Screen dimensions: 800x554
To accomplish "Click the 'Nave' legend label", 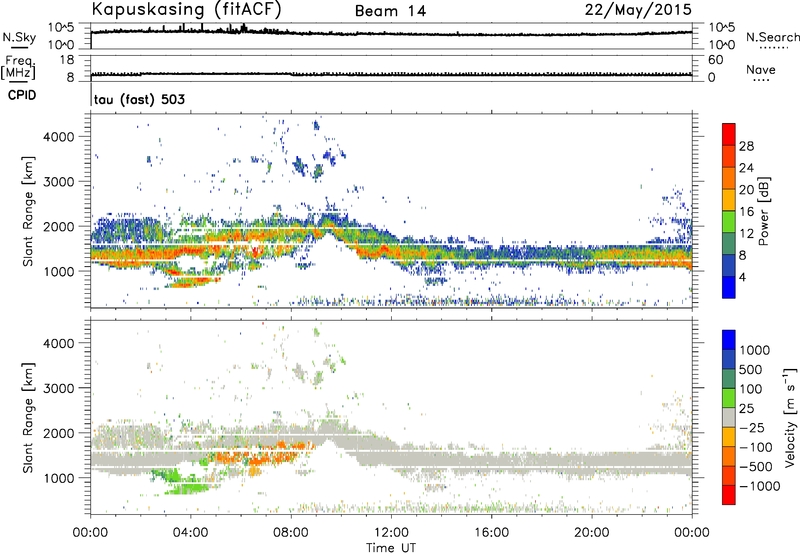I will [761, 69].
